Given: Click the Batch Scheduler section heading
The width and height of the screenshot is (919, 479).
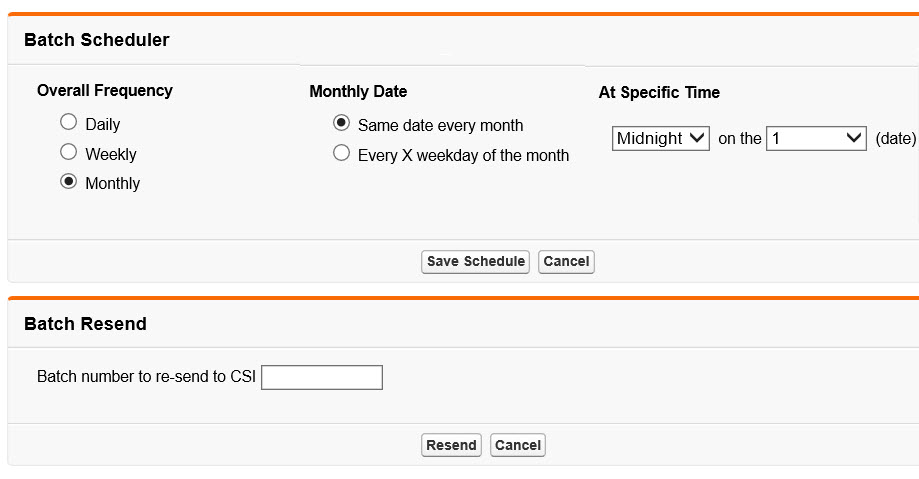Looking at the screenshot, I should [97, 40].
